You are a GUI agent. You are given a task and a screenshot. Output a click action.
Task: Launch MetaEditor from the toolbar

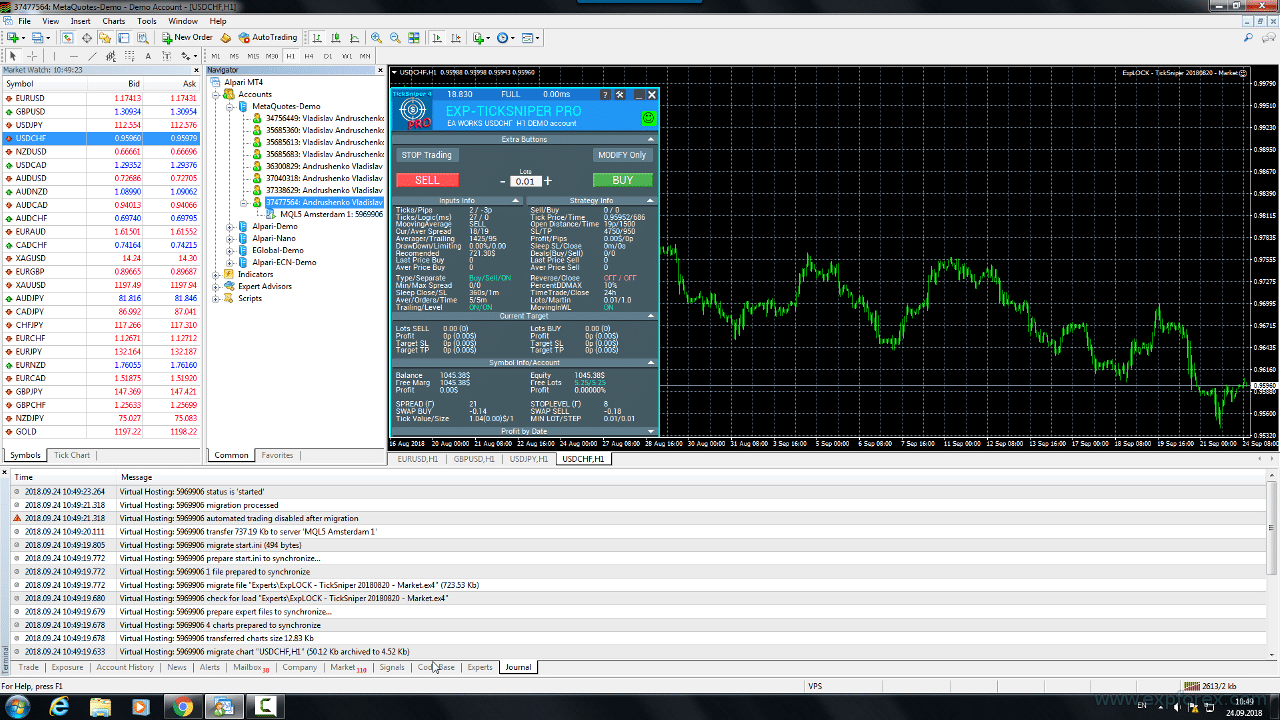[x=225, y=37]
